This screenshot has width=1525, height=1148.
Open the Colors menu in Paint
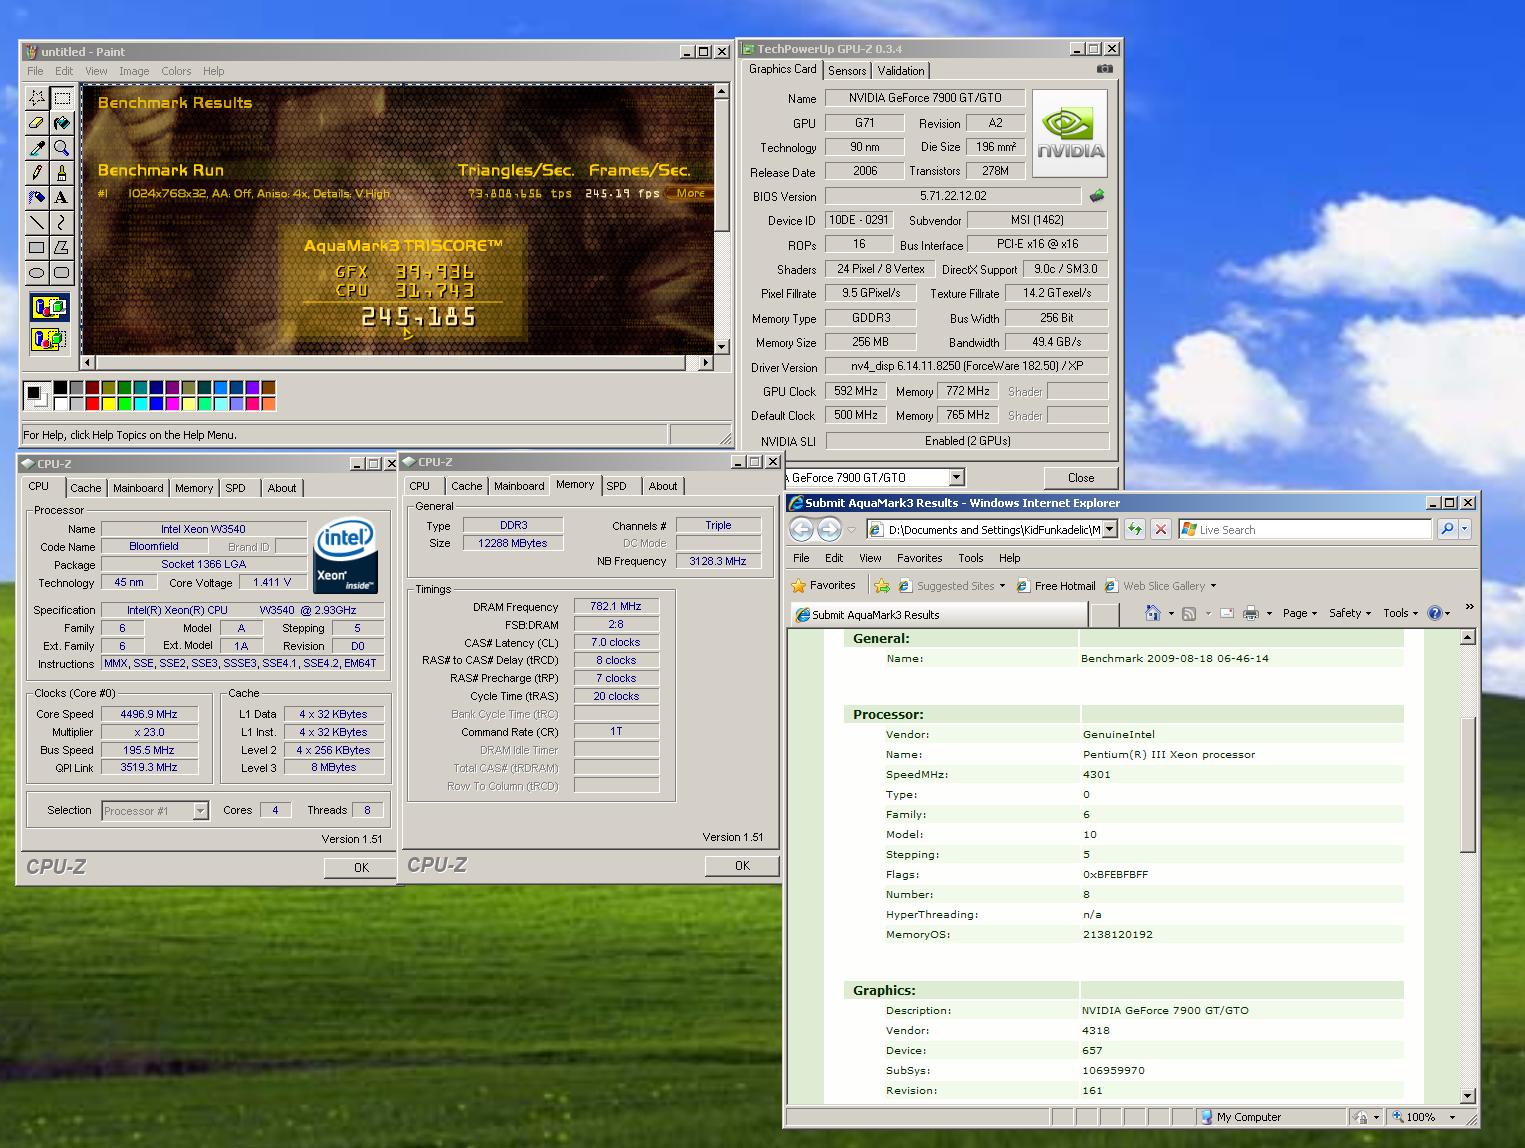pos(176,71)
